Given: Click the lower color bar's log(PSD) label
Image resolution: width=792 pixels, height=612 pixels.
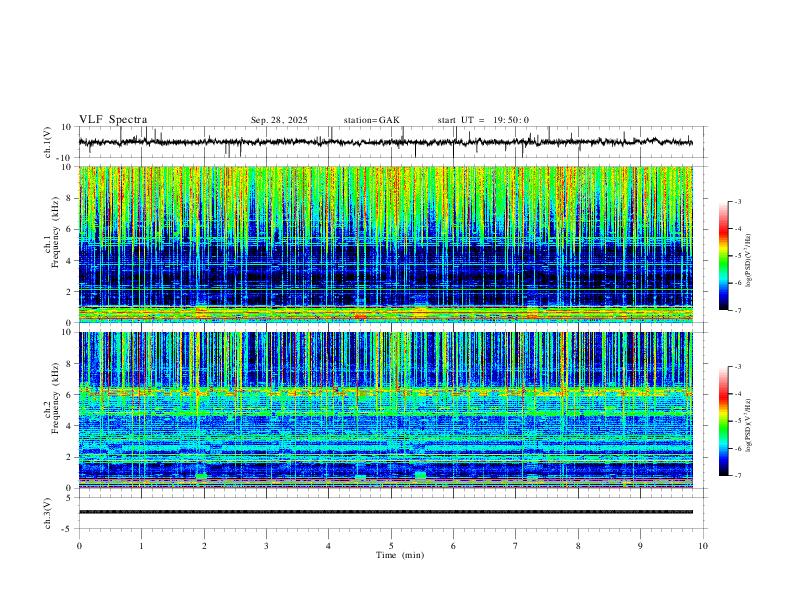Looking at the screenshot, I should (749, 426).
